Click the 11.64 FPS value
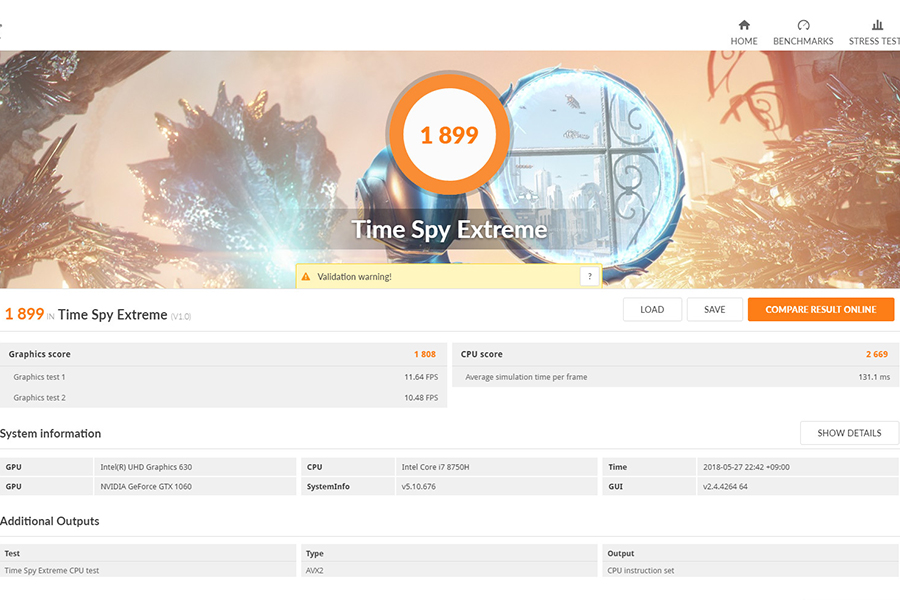The width and height of the screenshot is (900, 600). point(421,377)
